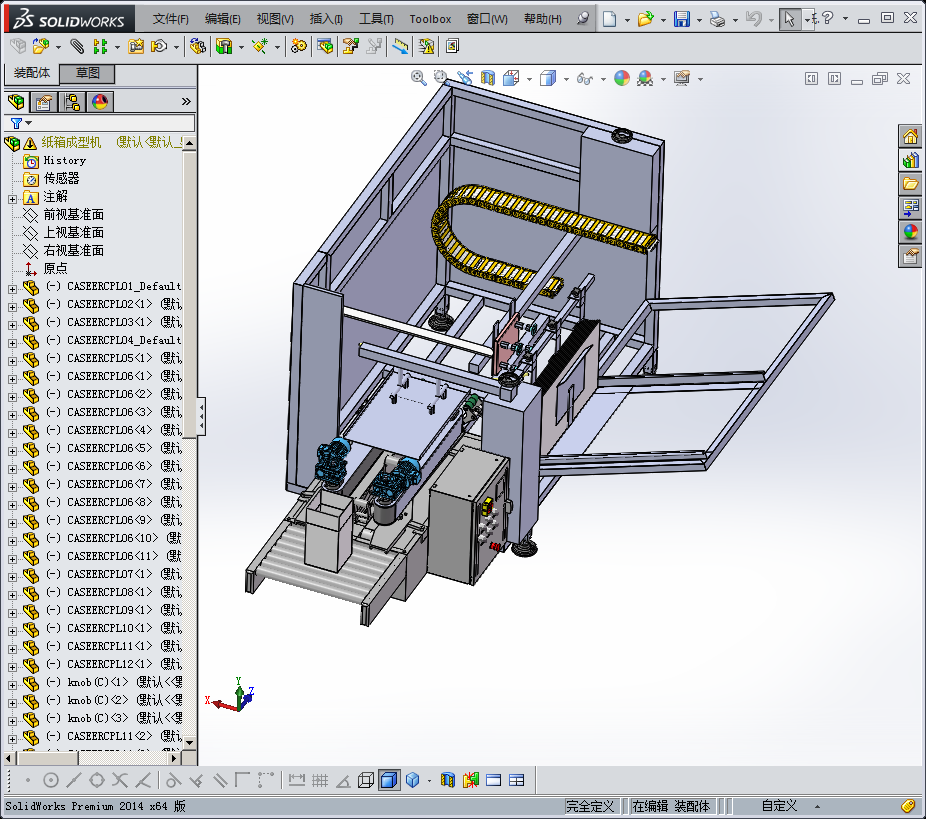Screen dimensions: 926x819
Task: Expand the CASEERCPL01_Default component node
Action: 12,289
